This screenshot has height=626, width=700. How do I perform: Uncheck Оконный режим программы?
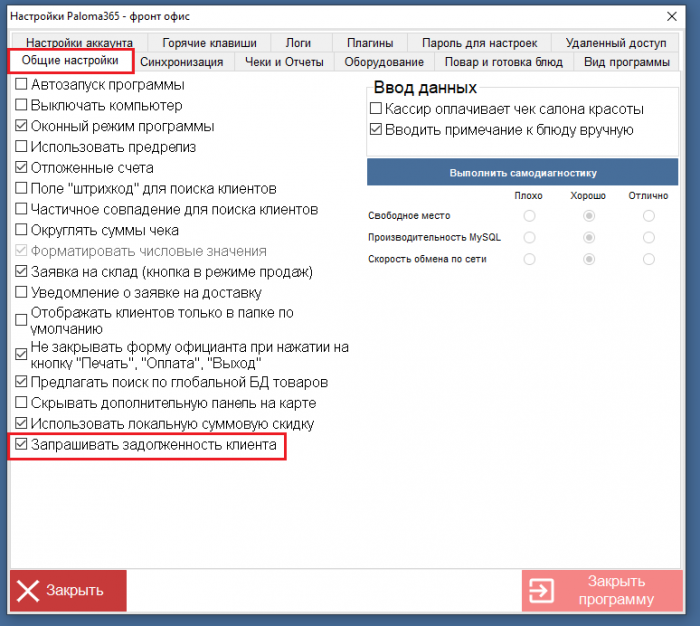click(21, 127)
